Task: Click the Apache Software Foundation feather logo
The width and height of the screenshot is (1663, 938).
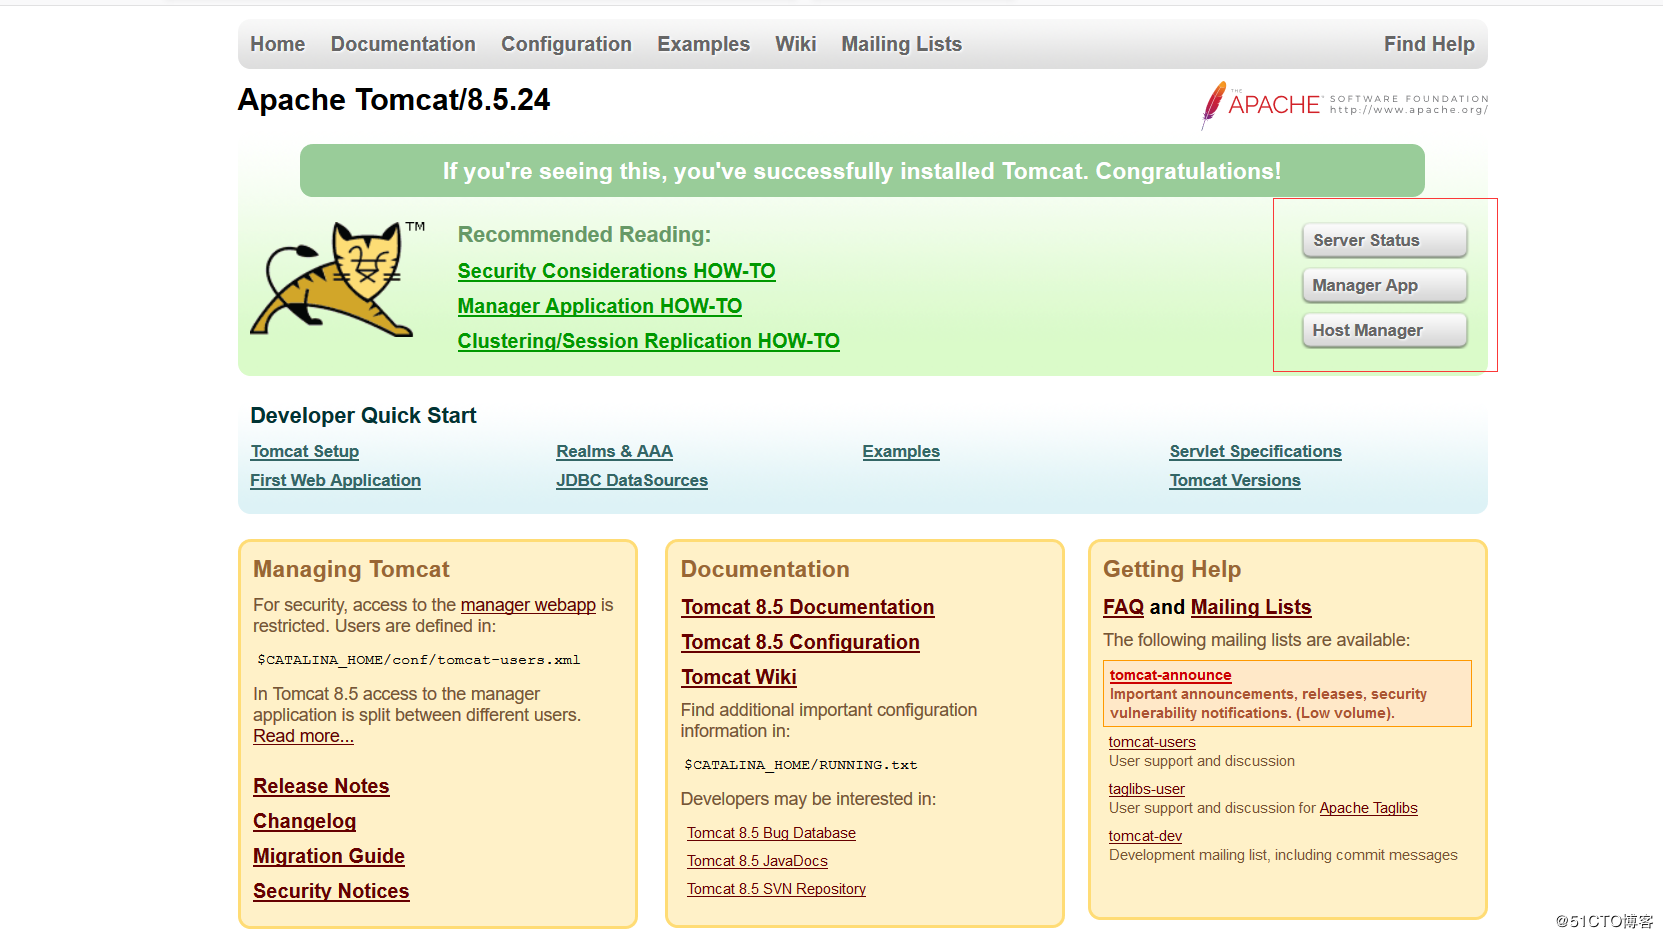Action: point(1344,105)
